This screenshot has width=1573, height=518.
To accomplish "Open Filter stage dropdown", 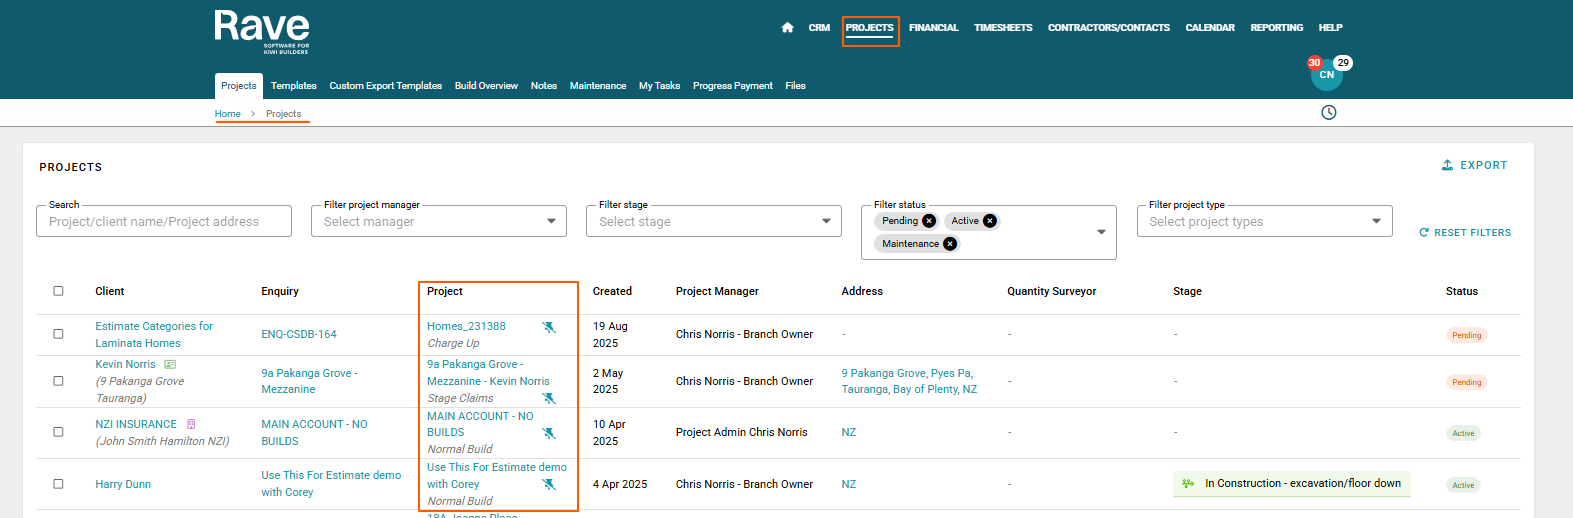I will coord(714,221).
